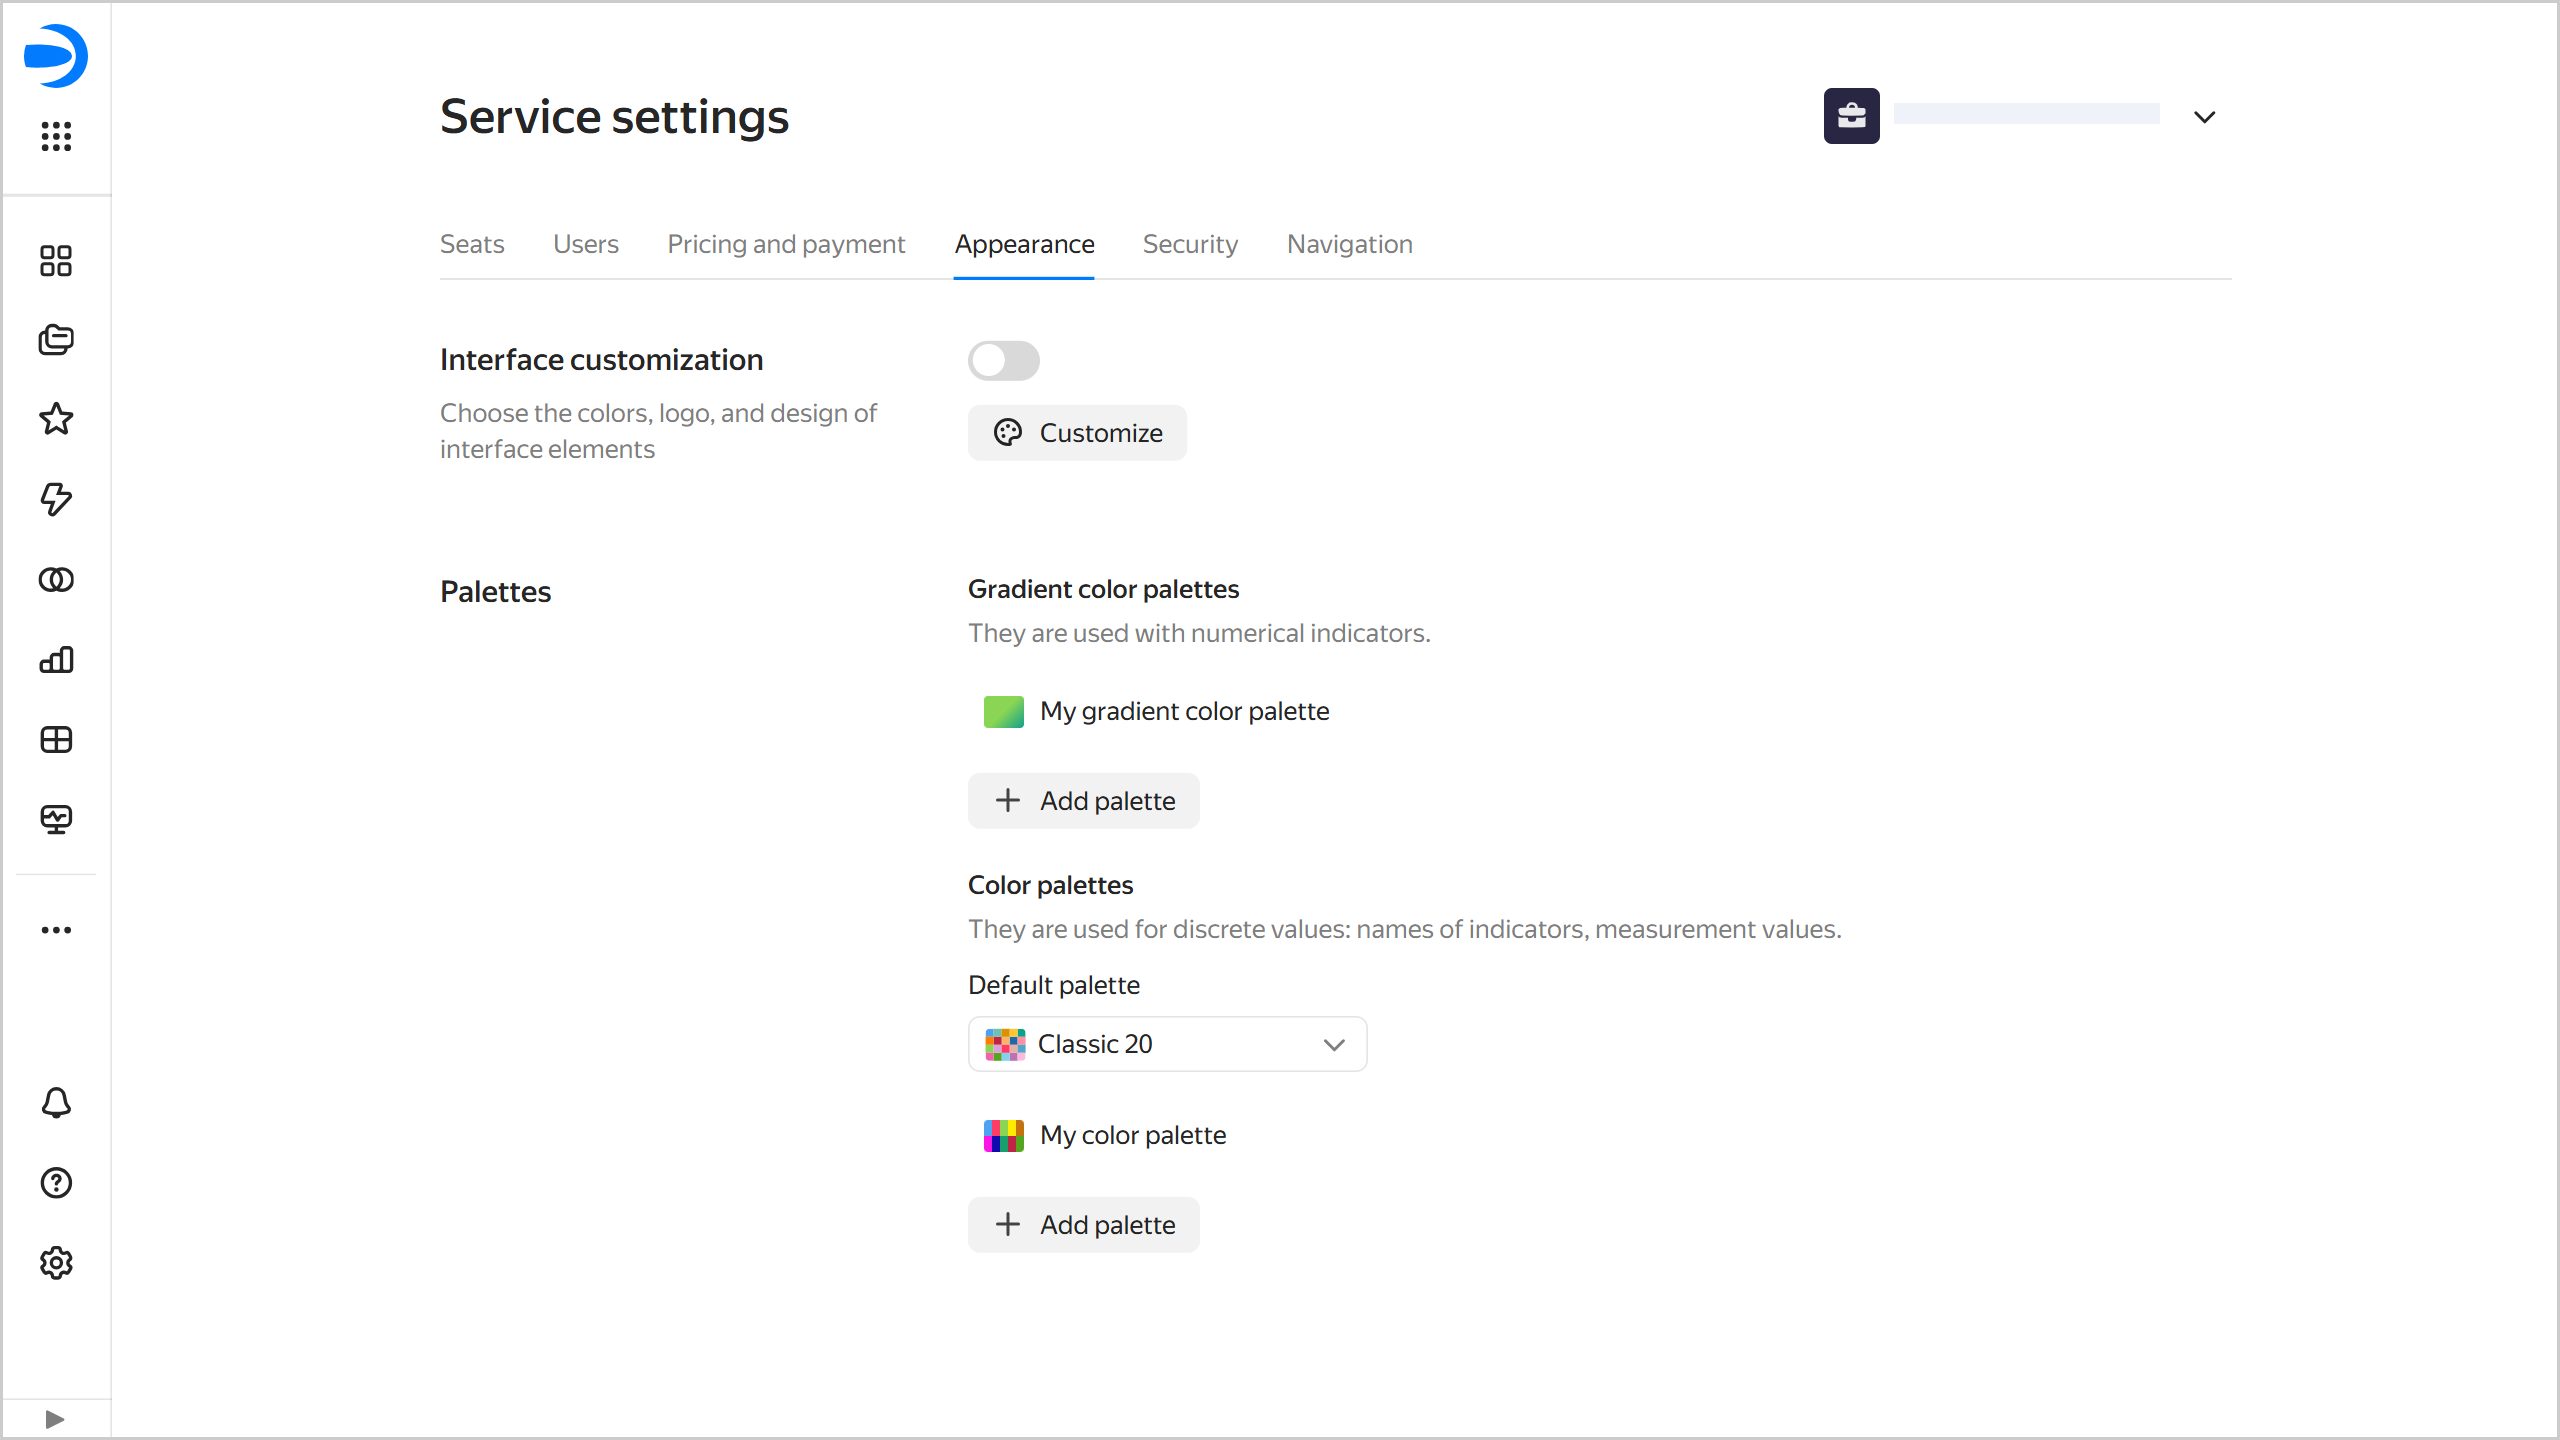Image resolution: width=2560 pixels, height=1440 pixels.
Task: Open the settings gear icon in sidebar
Action: tap(56, 1263)
